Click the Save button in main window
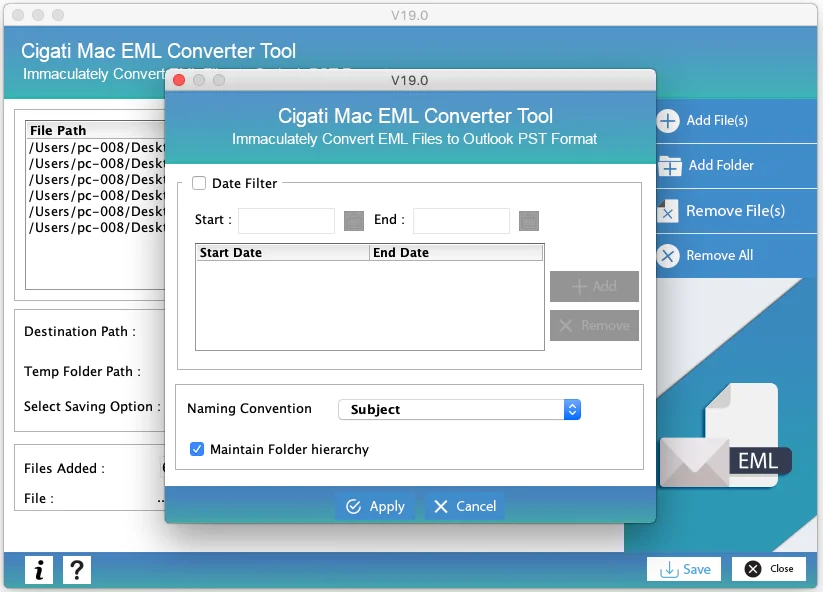 [684, 569]
